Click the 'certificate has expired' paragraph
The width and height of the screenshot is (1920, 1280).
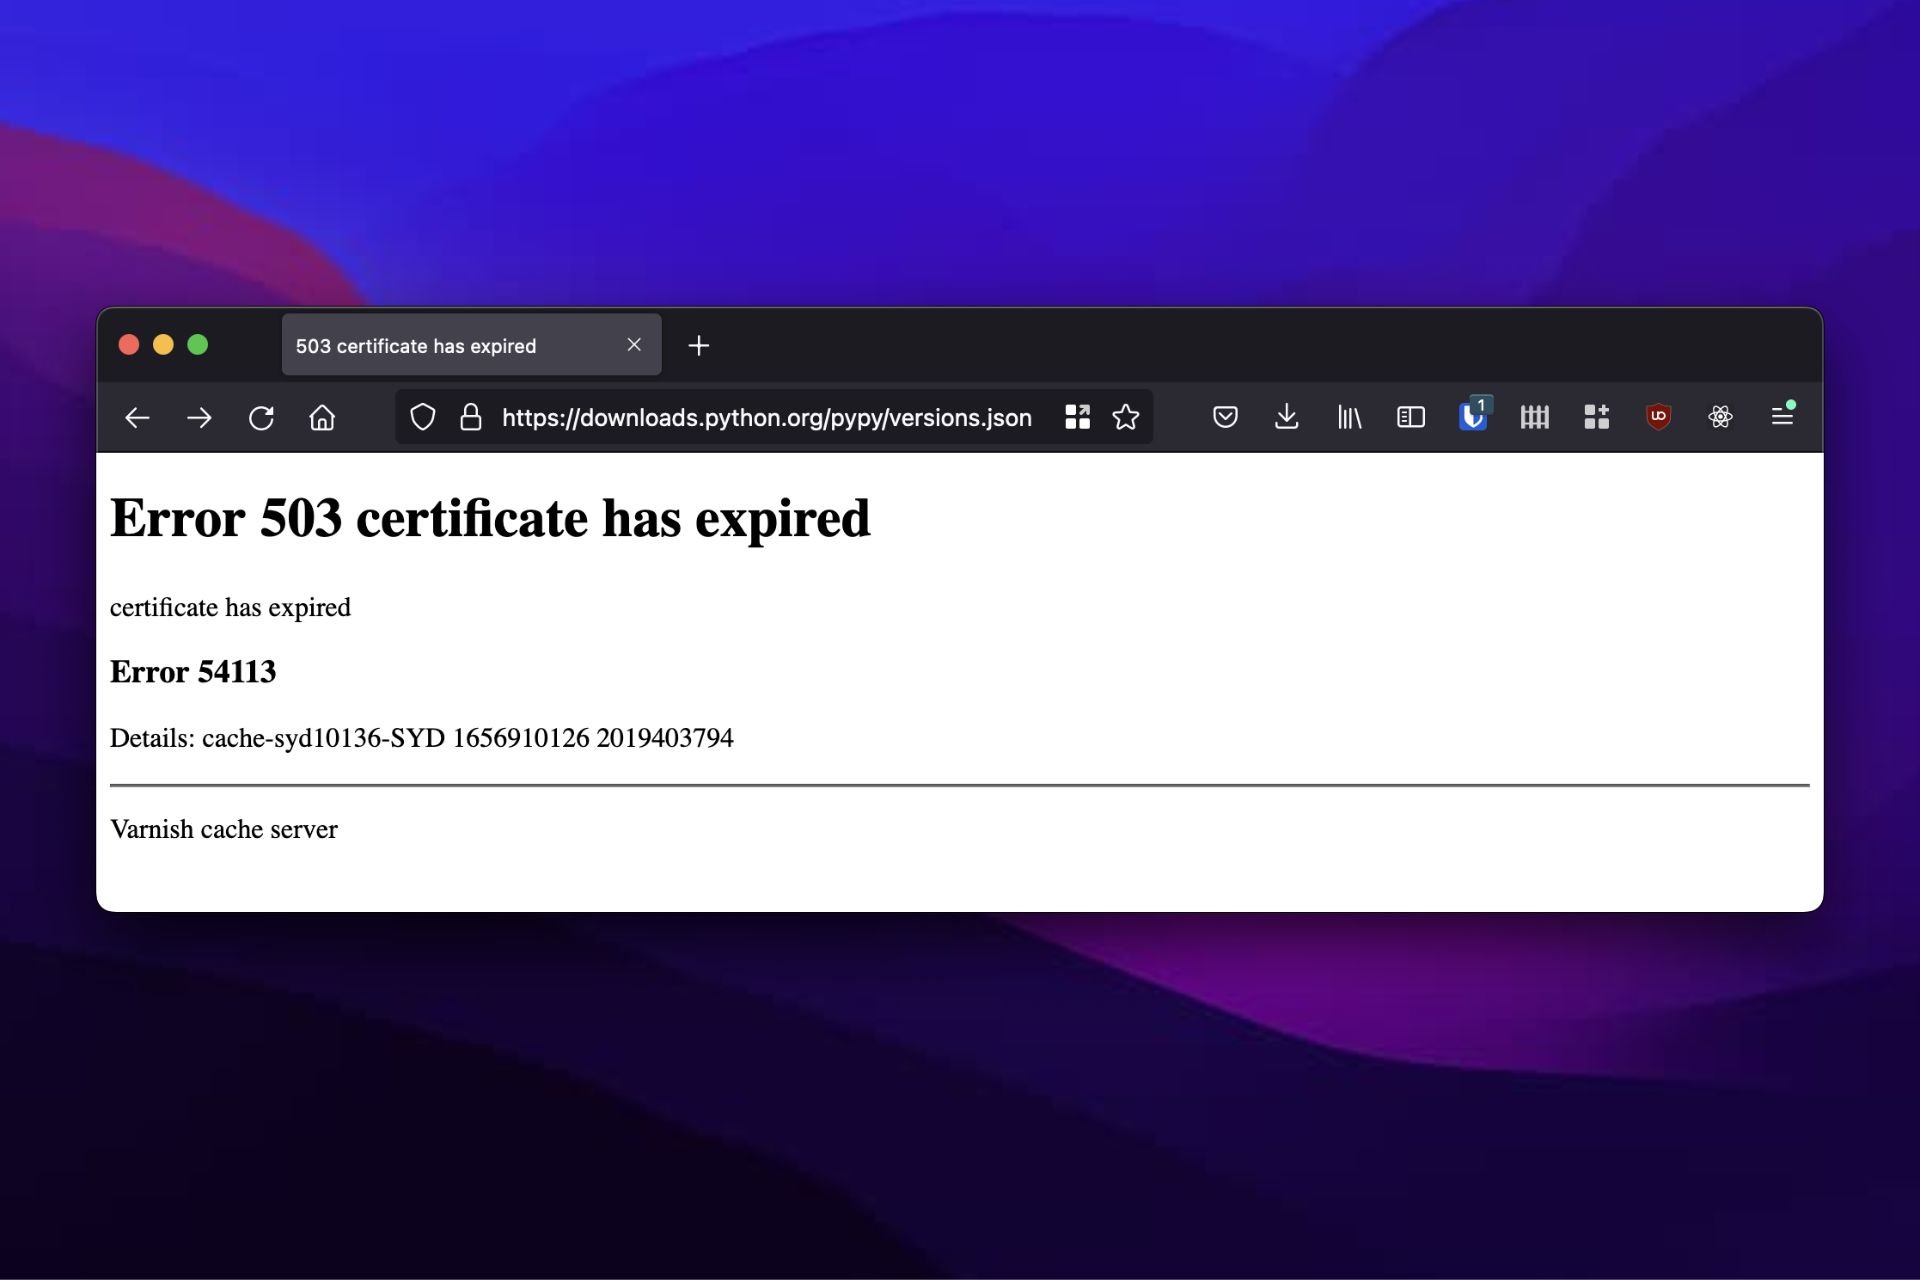click(230, 608)
